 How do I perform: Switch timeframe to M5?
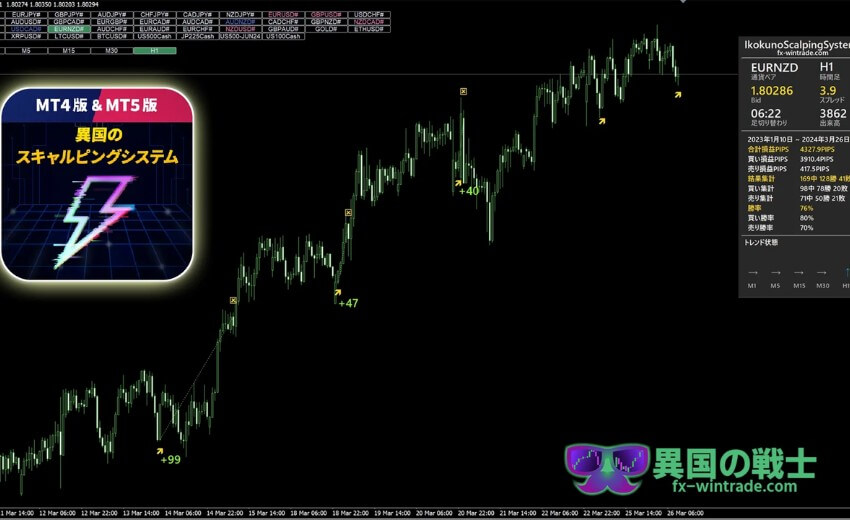(x=27, y=50)
